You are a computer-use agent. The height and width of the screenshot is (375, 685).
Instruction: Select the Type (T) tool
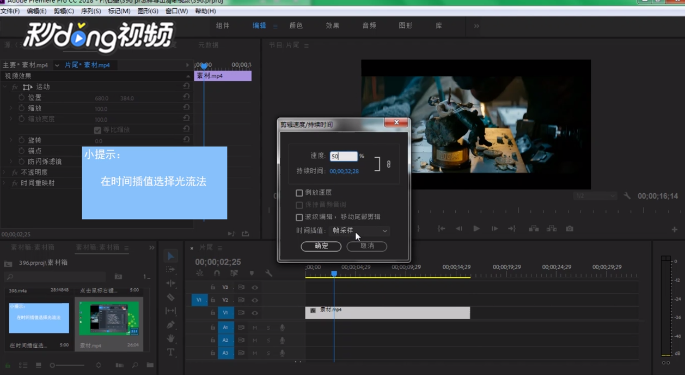(x=171, y=352)
